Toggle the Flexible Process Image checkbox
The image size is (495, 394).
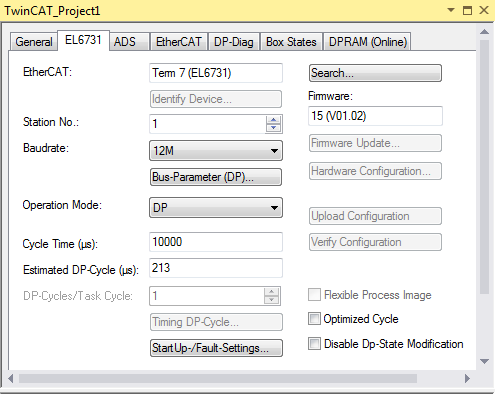point(314,295)
